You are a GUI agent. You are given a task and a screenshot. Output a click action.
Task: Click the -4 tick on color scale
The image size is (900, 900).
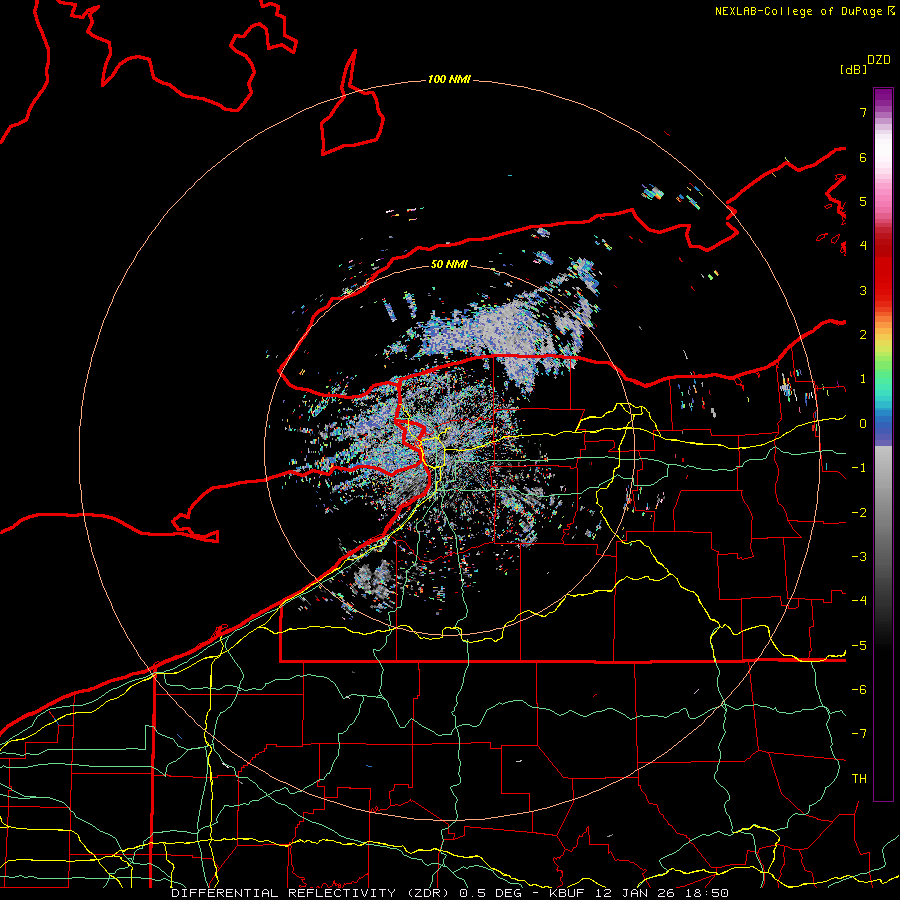tap(859, 600)
